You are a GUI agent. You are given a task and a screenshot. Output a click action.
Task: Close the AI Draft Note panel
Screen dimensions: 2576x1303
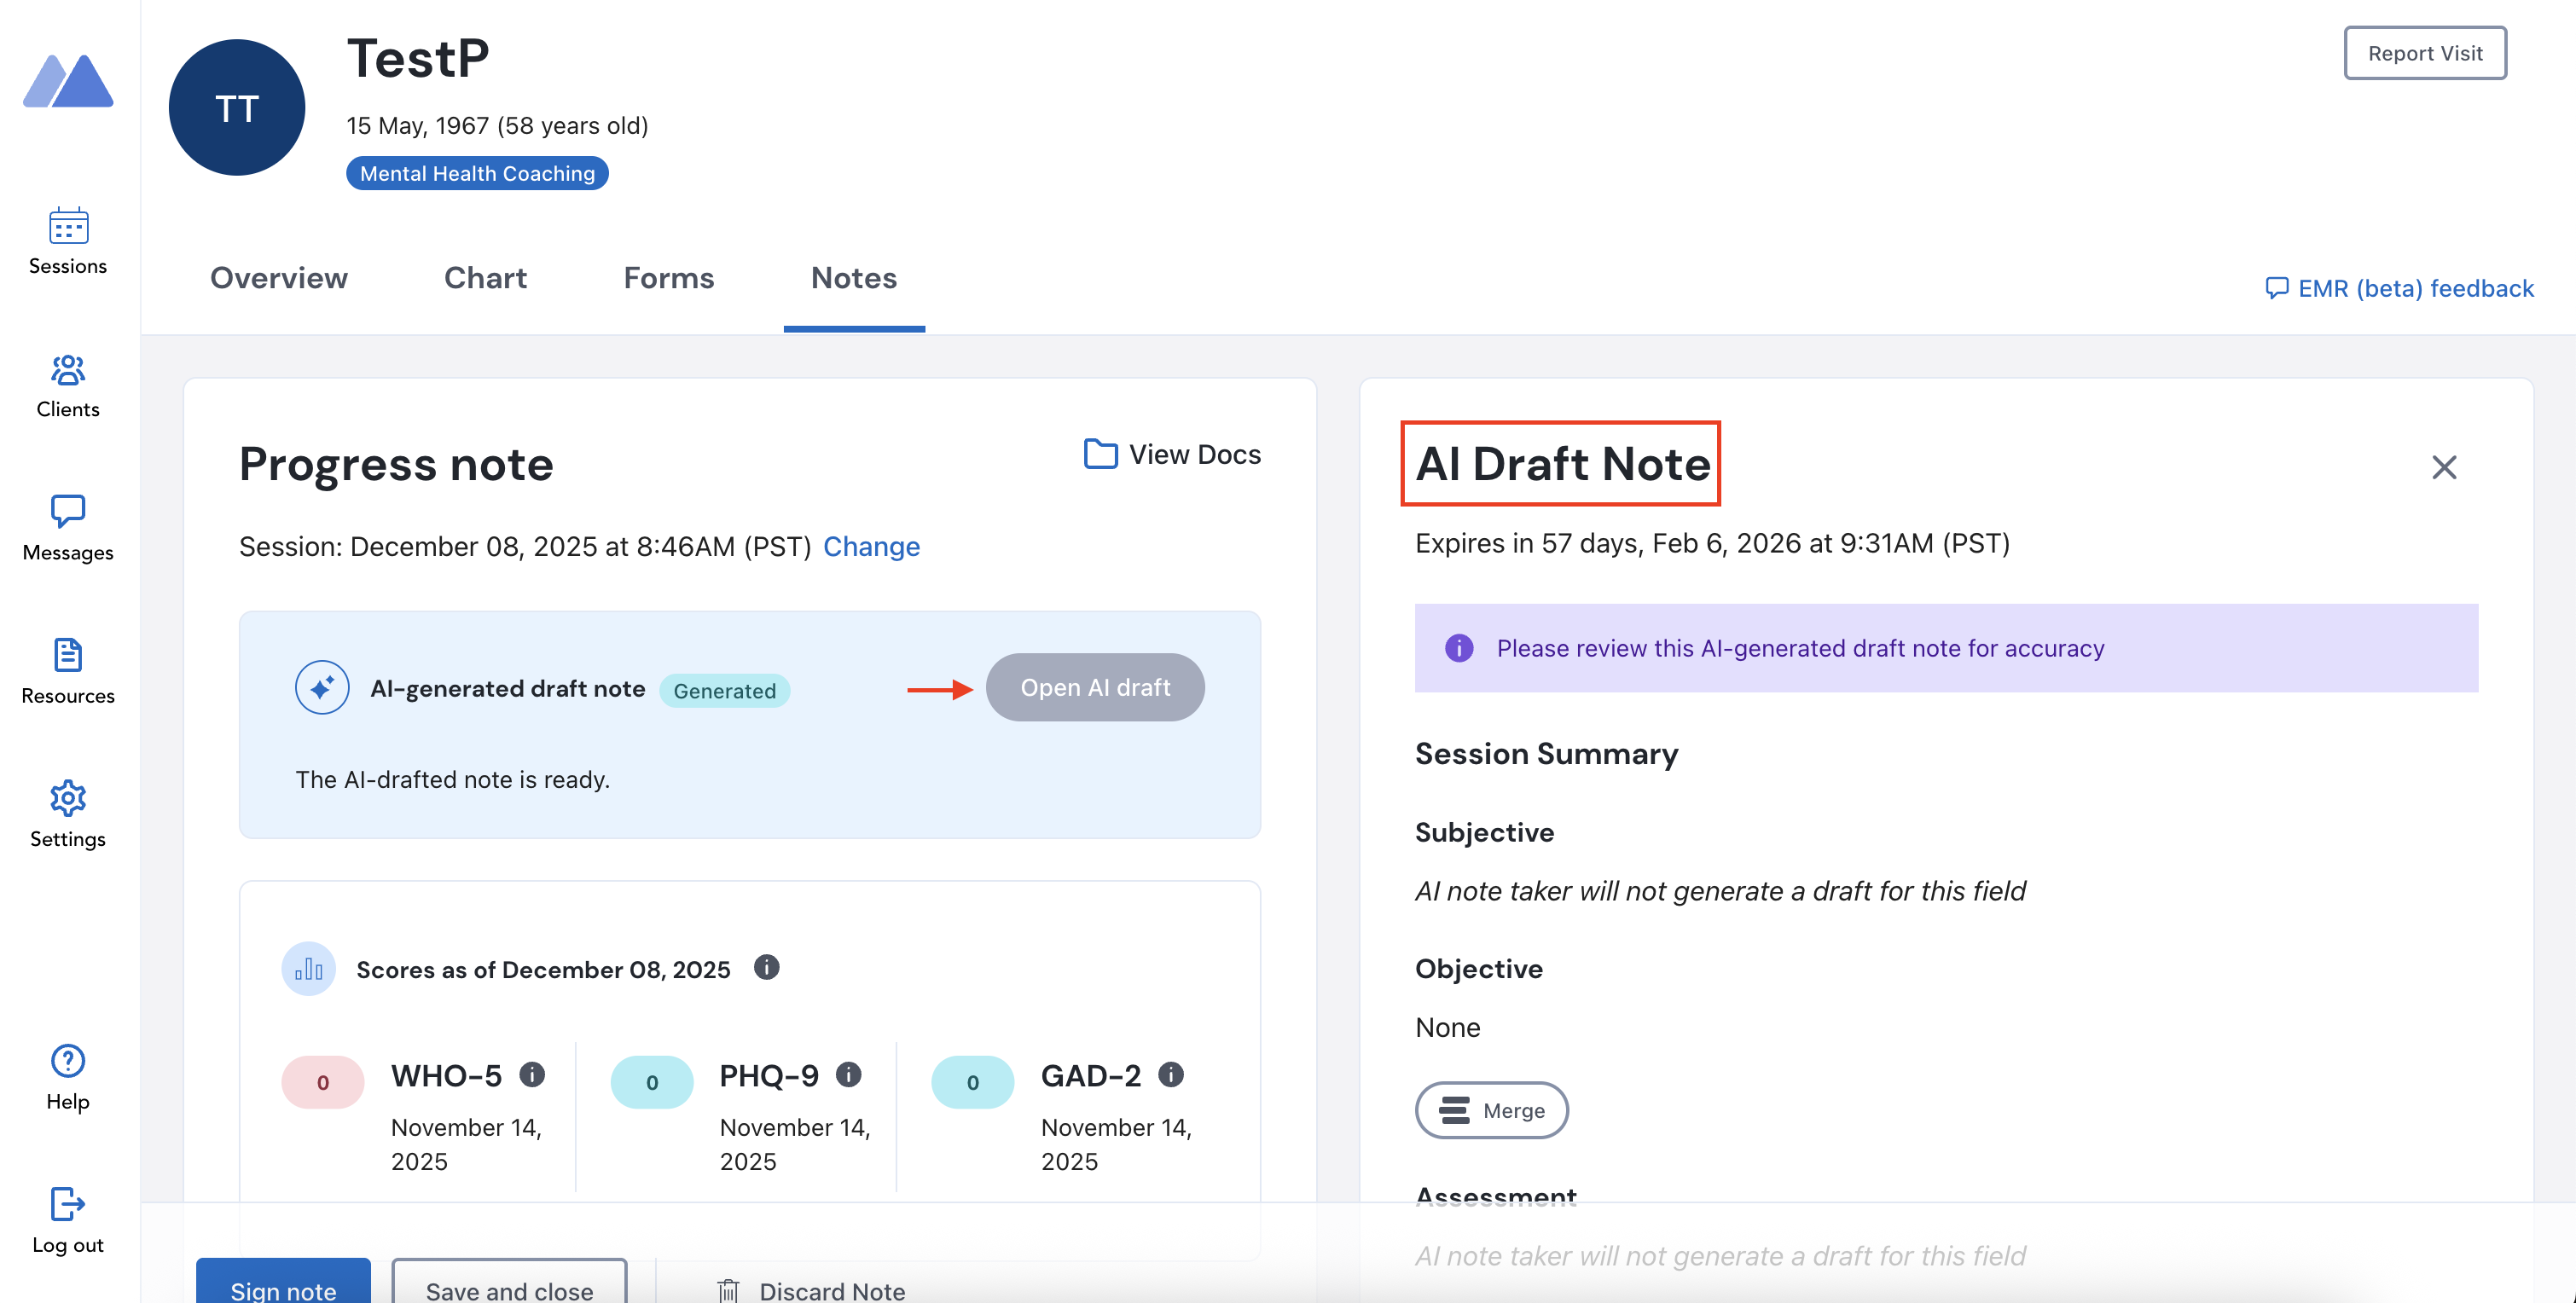(2444, 467)
